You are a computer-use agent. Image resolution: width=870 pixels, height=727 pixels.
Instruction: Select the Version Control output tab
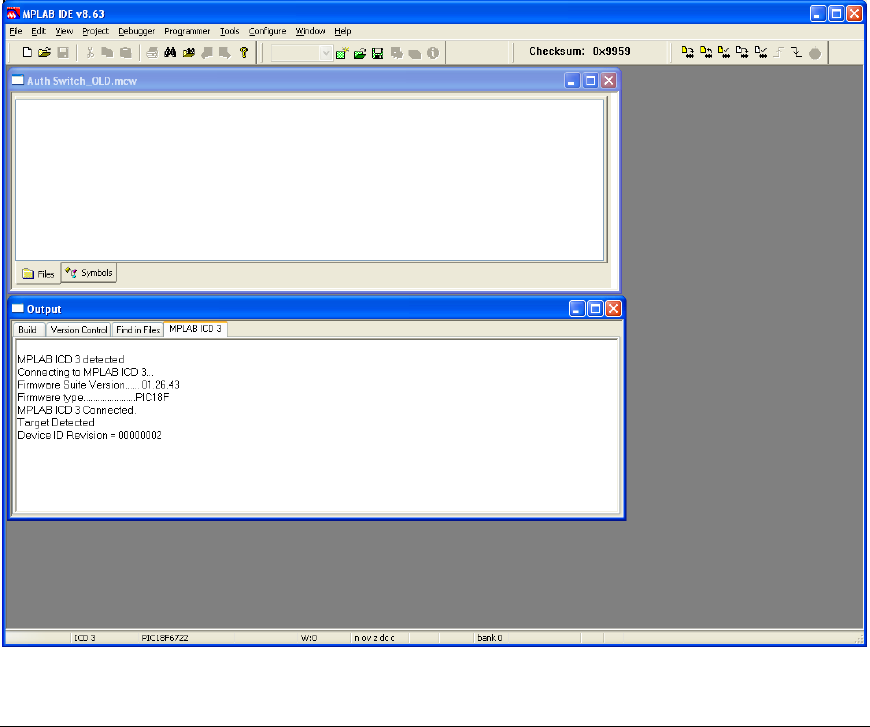pos(78,330)
